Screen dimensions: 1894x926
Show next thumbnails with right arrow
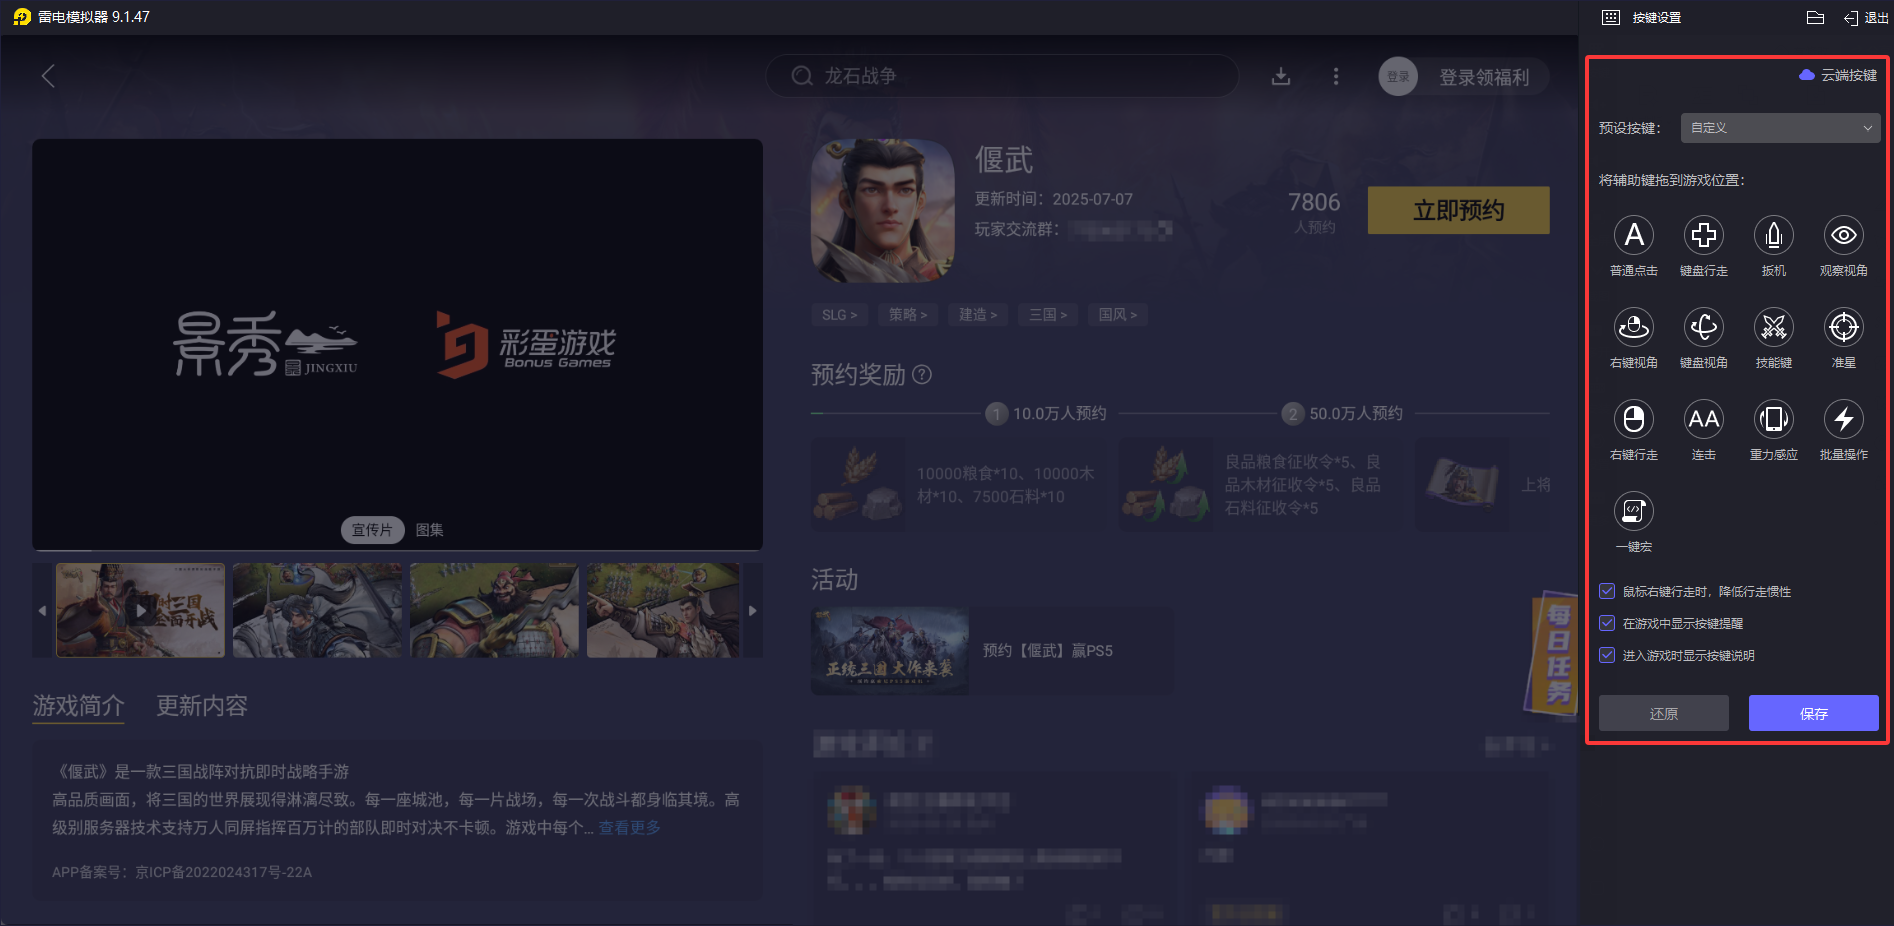pos(753,610)
